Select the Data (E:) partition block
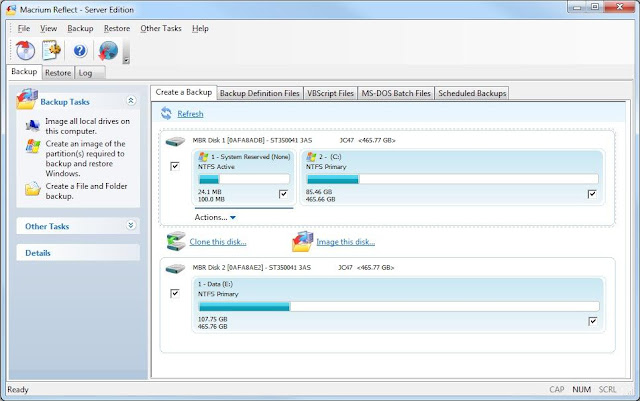This screenshot has width=640, height=401. click(x=399, y=305)
